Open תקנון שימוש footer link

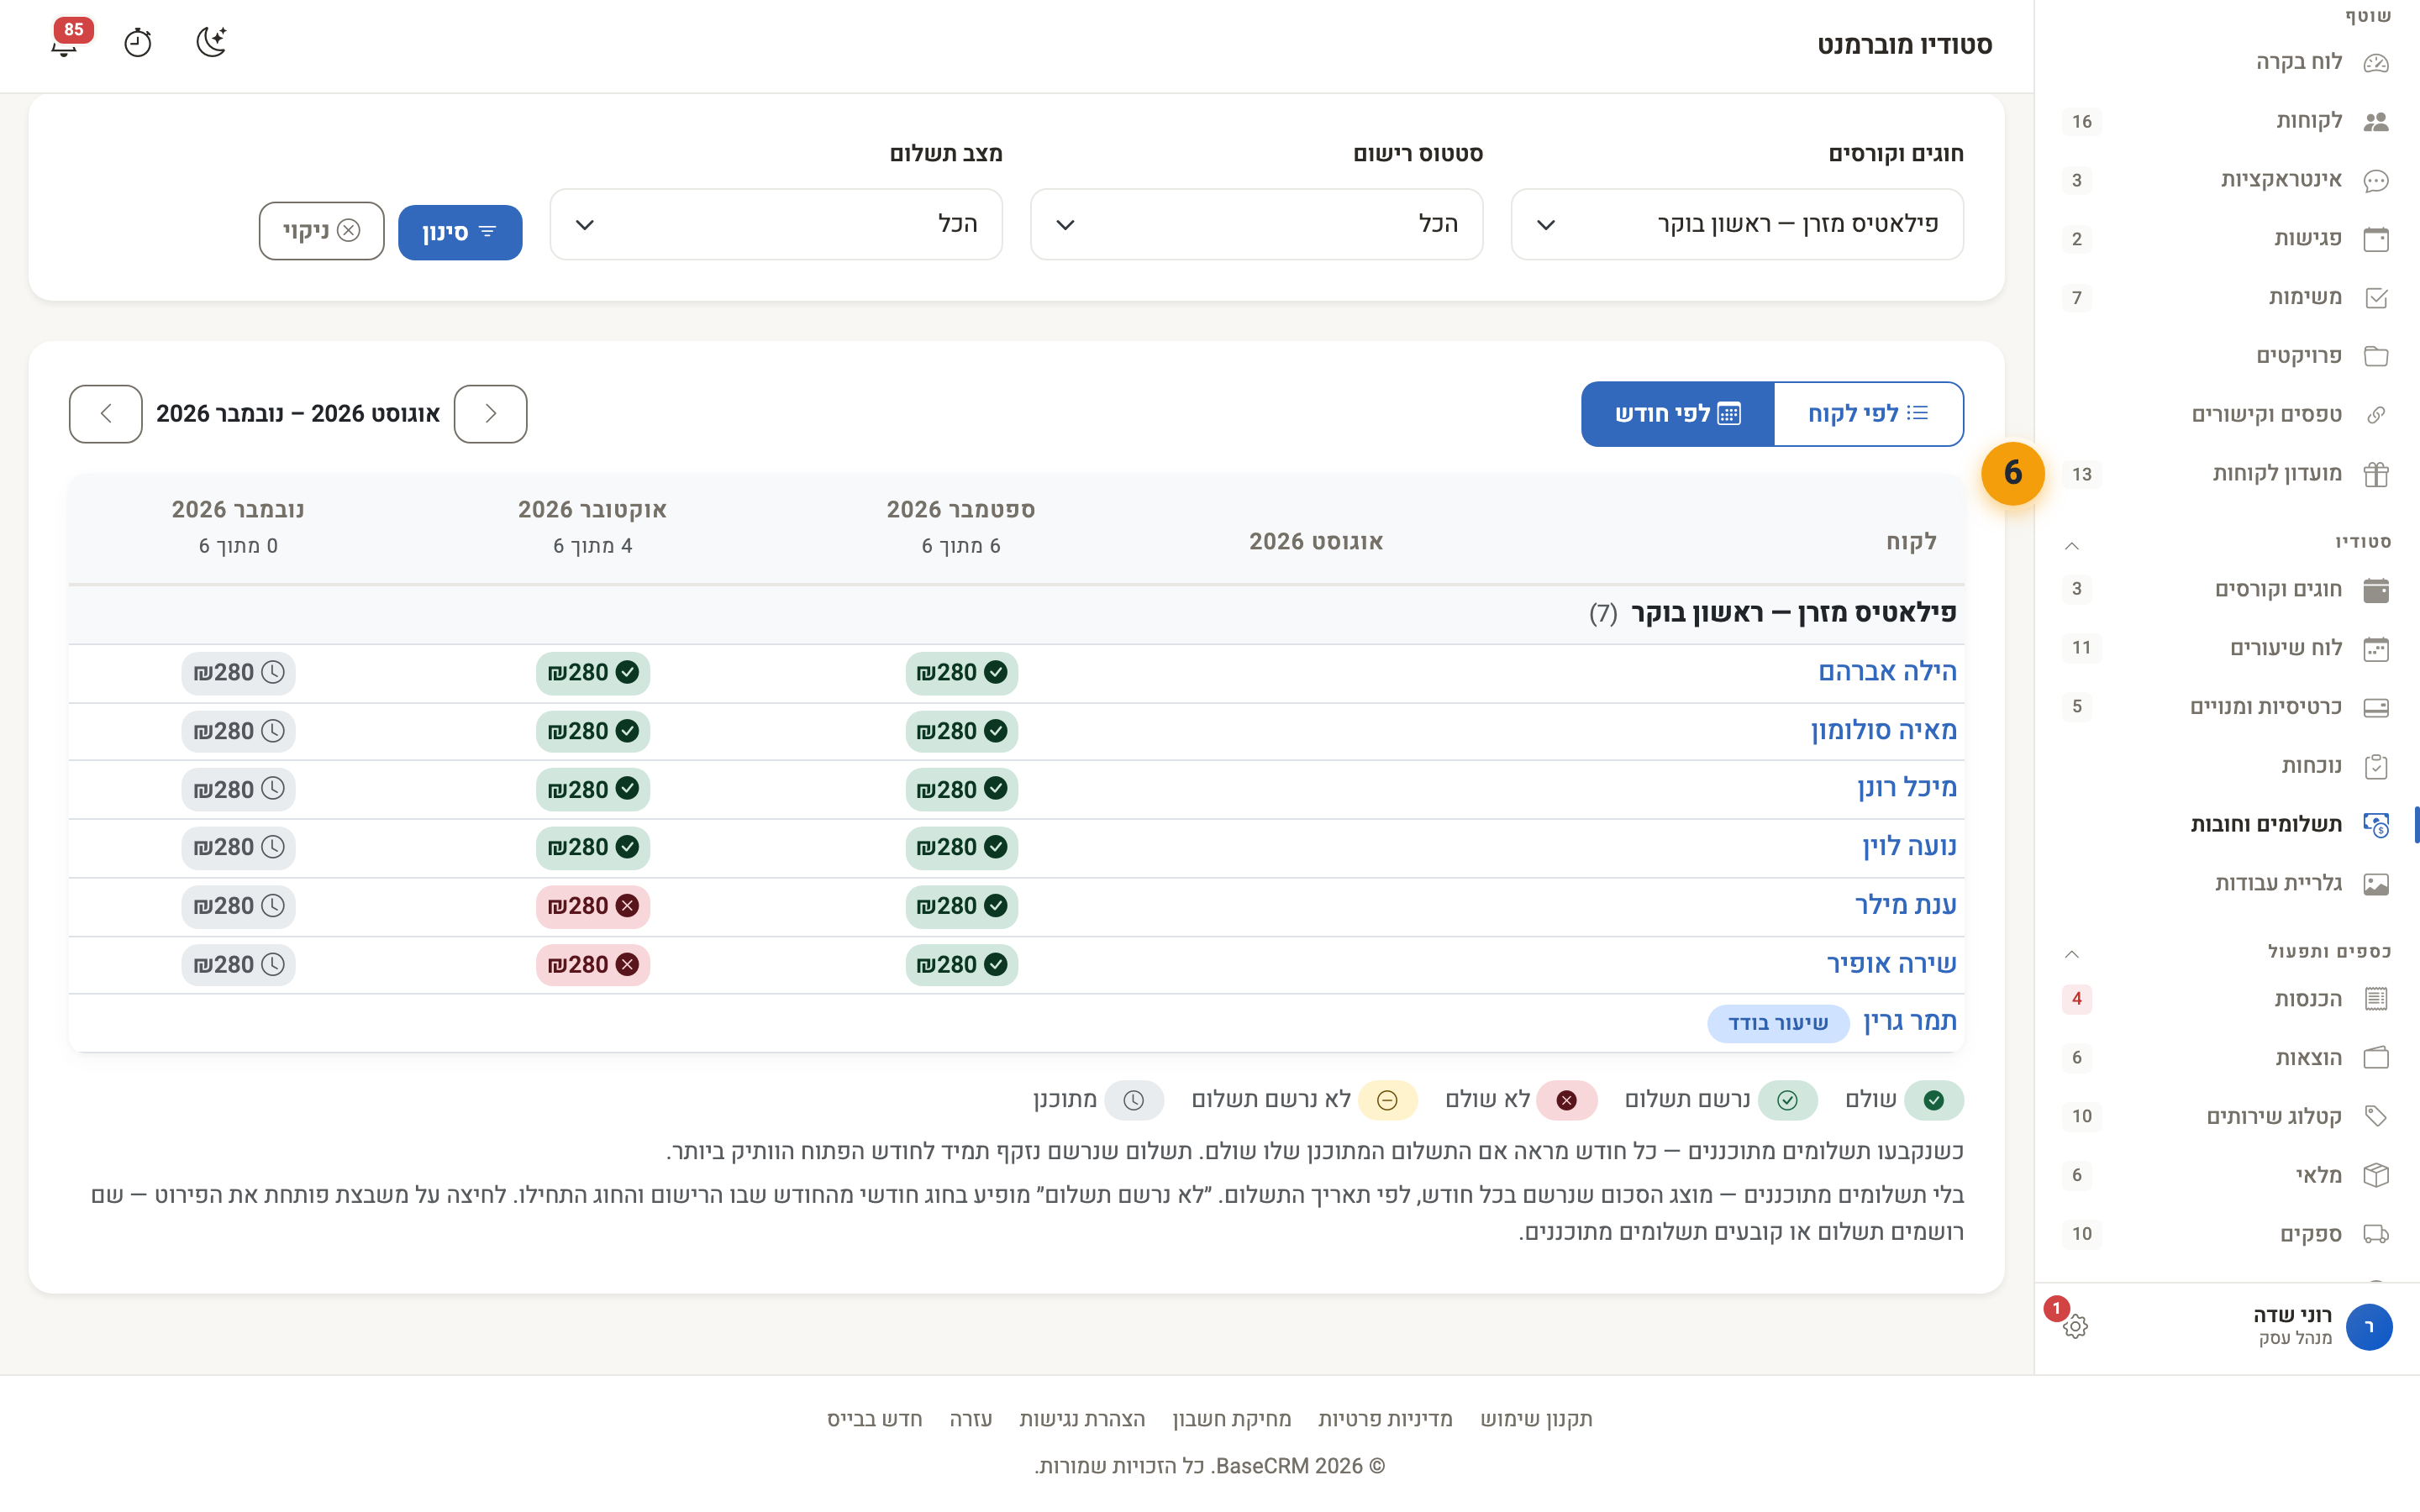(1536, 1419)
